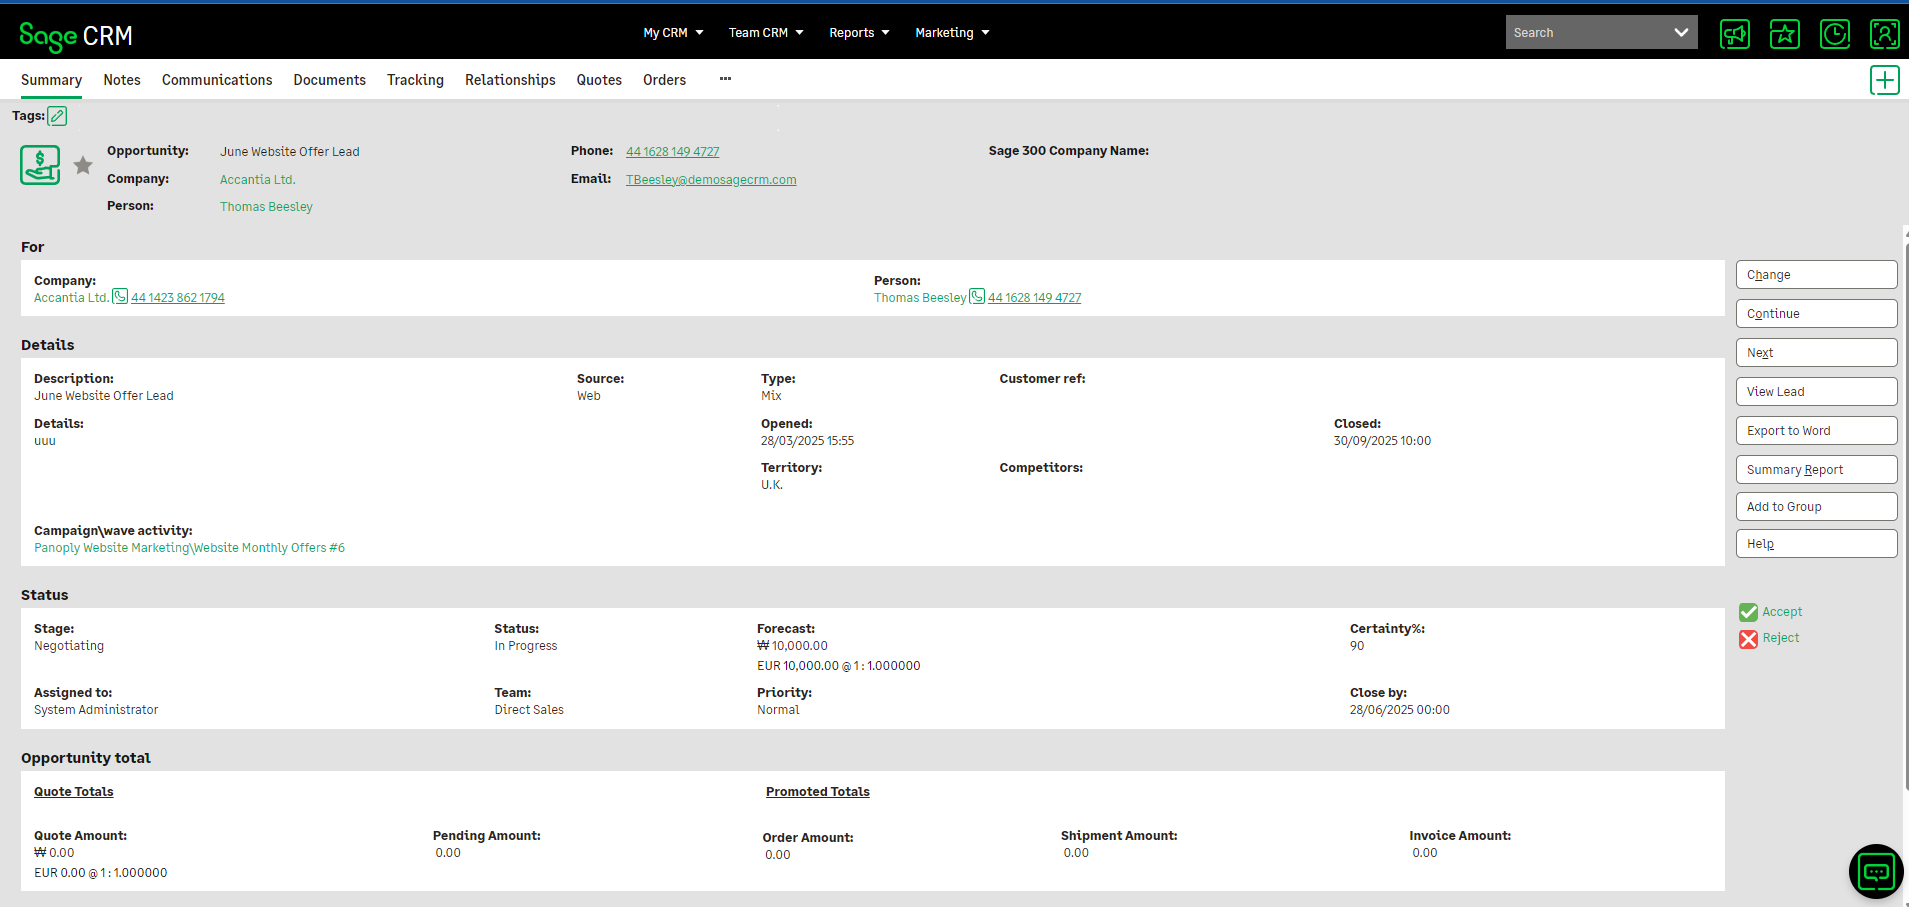The image size is (1909, 907).
Task: Click the View Lead button
Action: 1816,392
